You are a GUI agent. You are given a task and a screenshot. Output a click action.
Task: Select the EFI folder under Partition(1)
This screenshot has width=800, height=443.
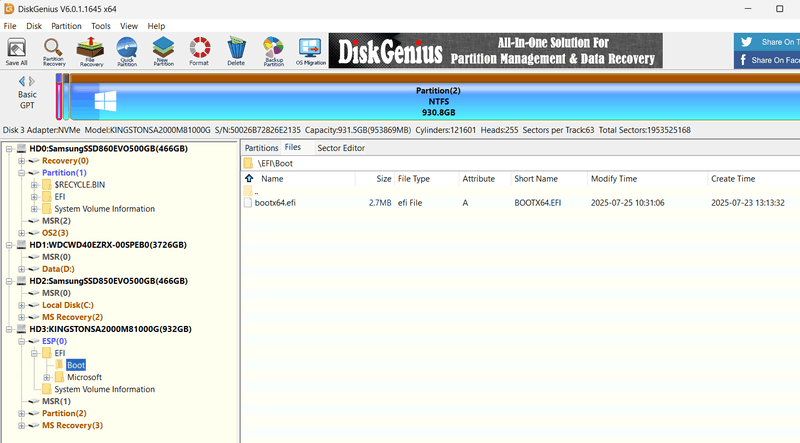(60, 196)
